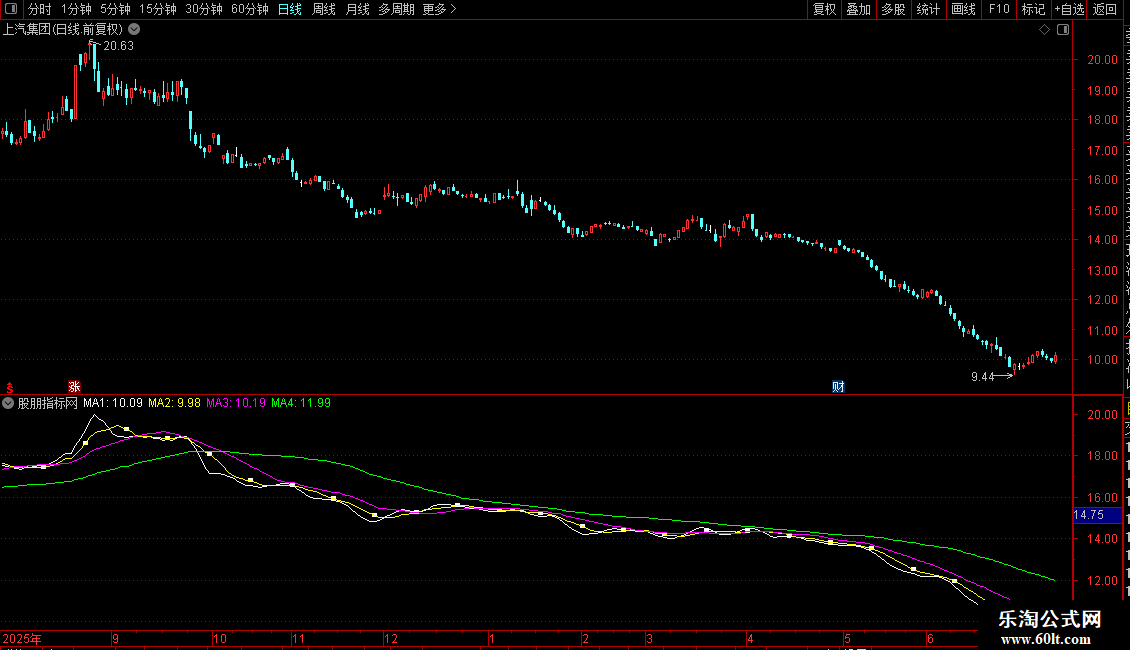
Task: Open the 多周期 multi-period view
Action: (396, 9)
